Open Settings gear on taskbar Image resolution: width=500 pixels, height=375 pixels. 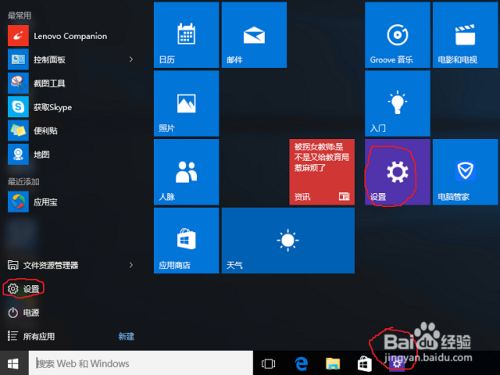pos(397,364)
